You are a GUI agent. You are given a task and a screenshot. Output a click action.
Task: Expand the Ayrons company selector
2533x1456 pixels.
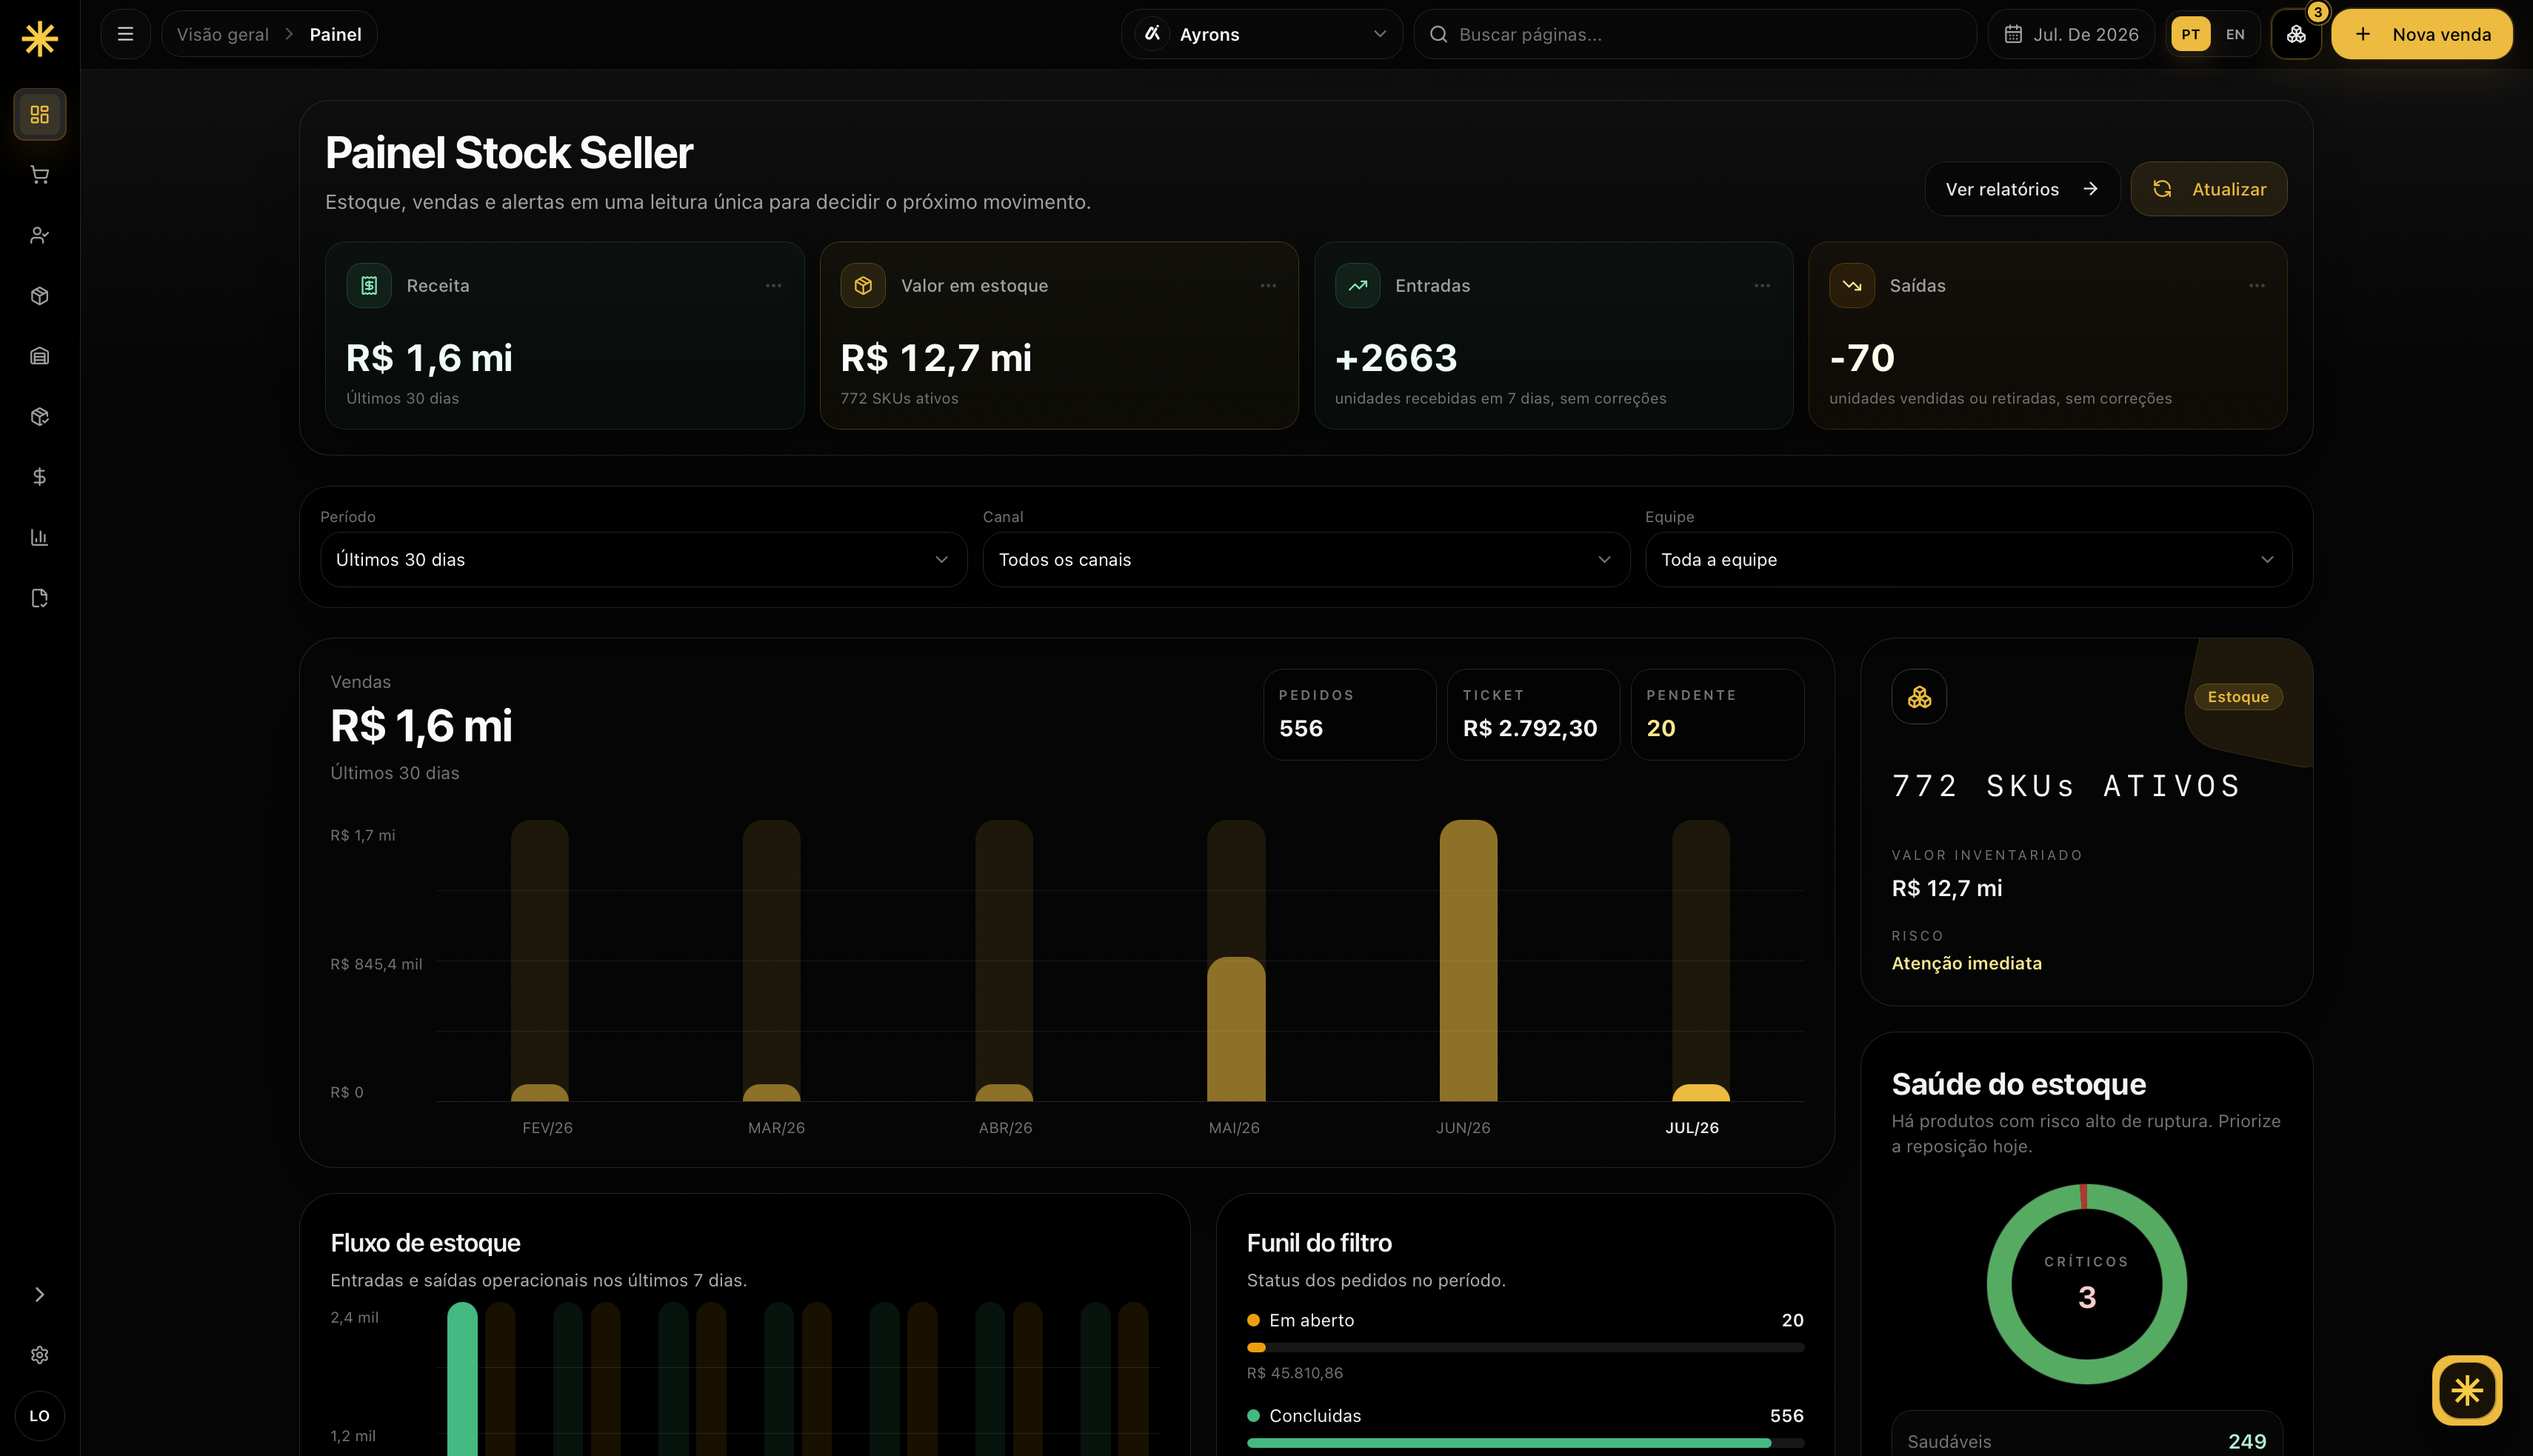(1261, 34)
